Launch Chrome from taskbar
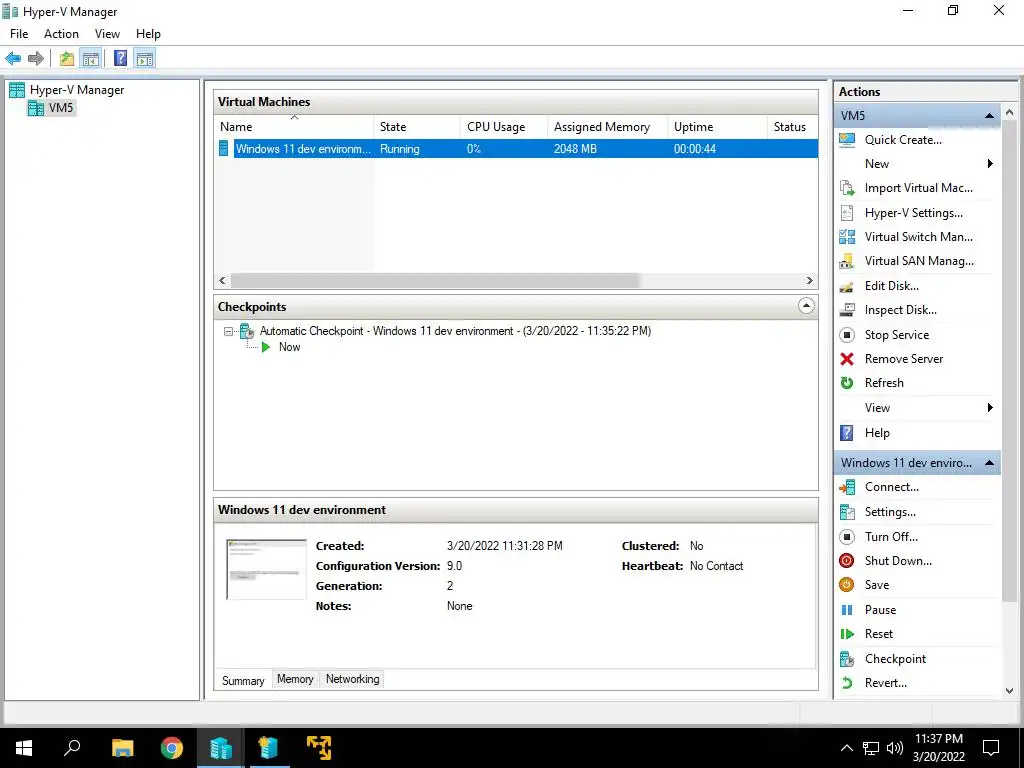1024x768 pixels. coord(172,748)
